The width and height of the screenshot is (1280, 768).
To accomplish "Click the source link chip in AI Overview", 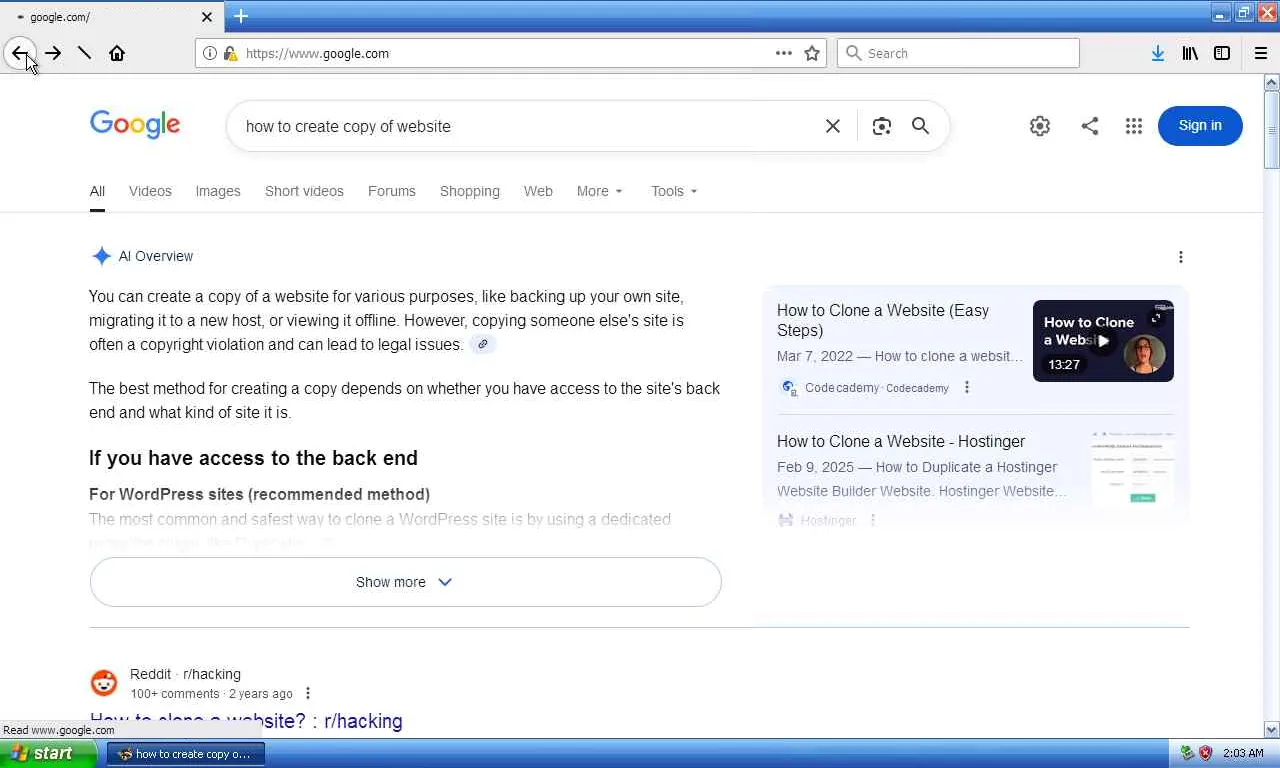I will tap(483, 345).
